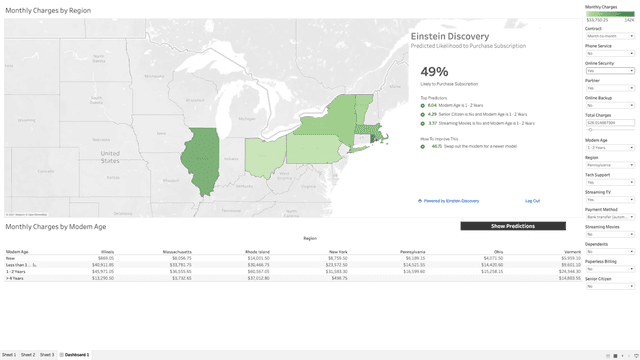Click the green icon beside 3.37 predictor
The image size is (640, 360).
(422, 123)
